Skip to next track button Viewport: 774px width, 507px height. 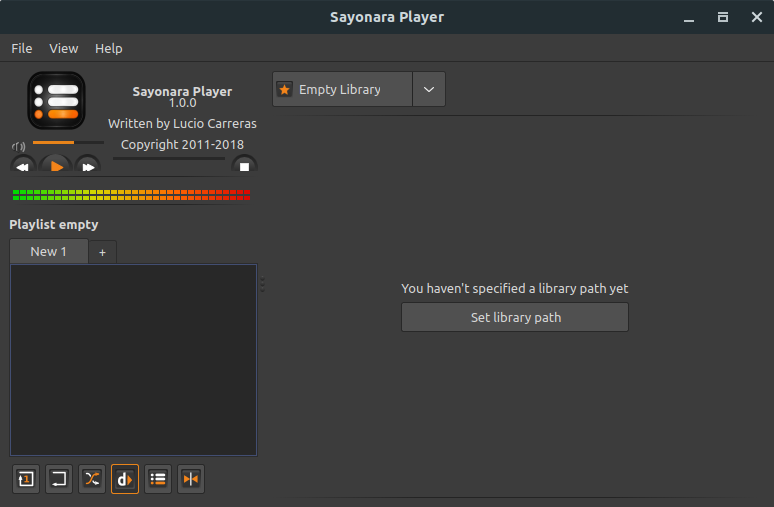(x=88, y=165)
